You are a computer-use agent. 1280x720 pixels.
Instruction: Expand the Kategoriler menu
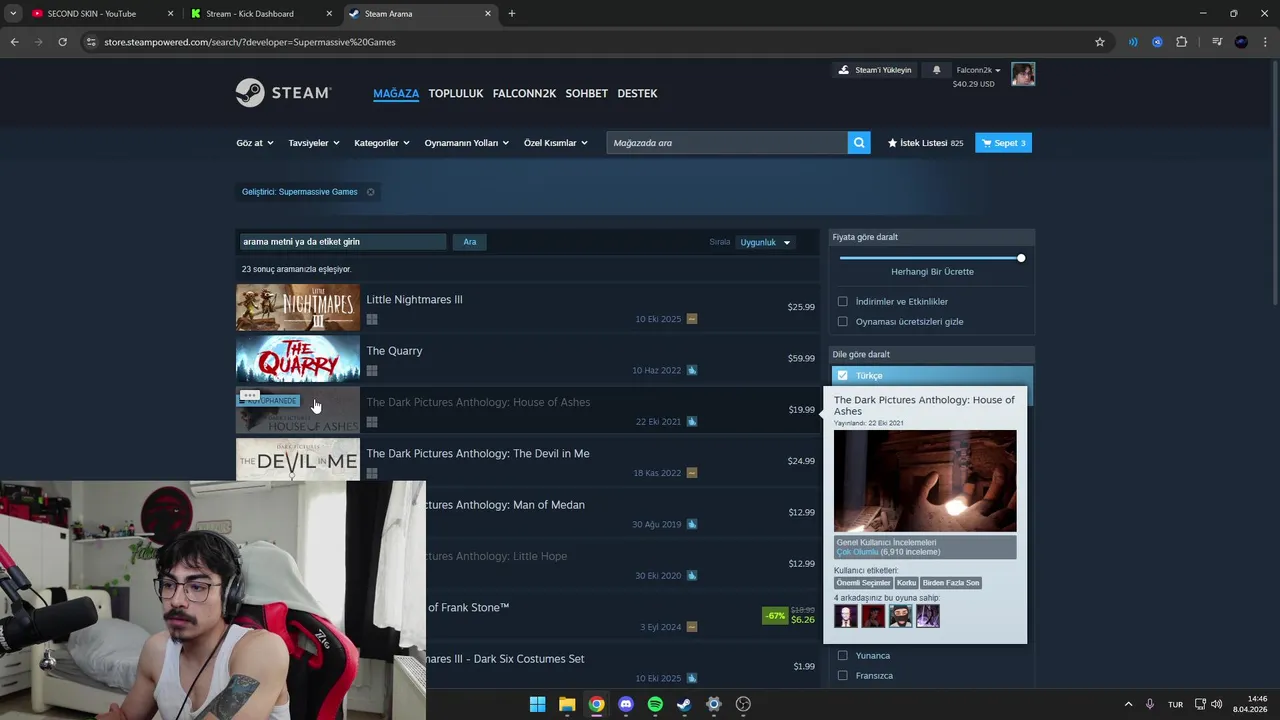pyautogui.click(x=382, y=143)
